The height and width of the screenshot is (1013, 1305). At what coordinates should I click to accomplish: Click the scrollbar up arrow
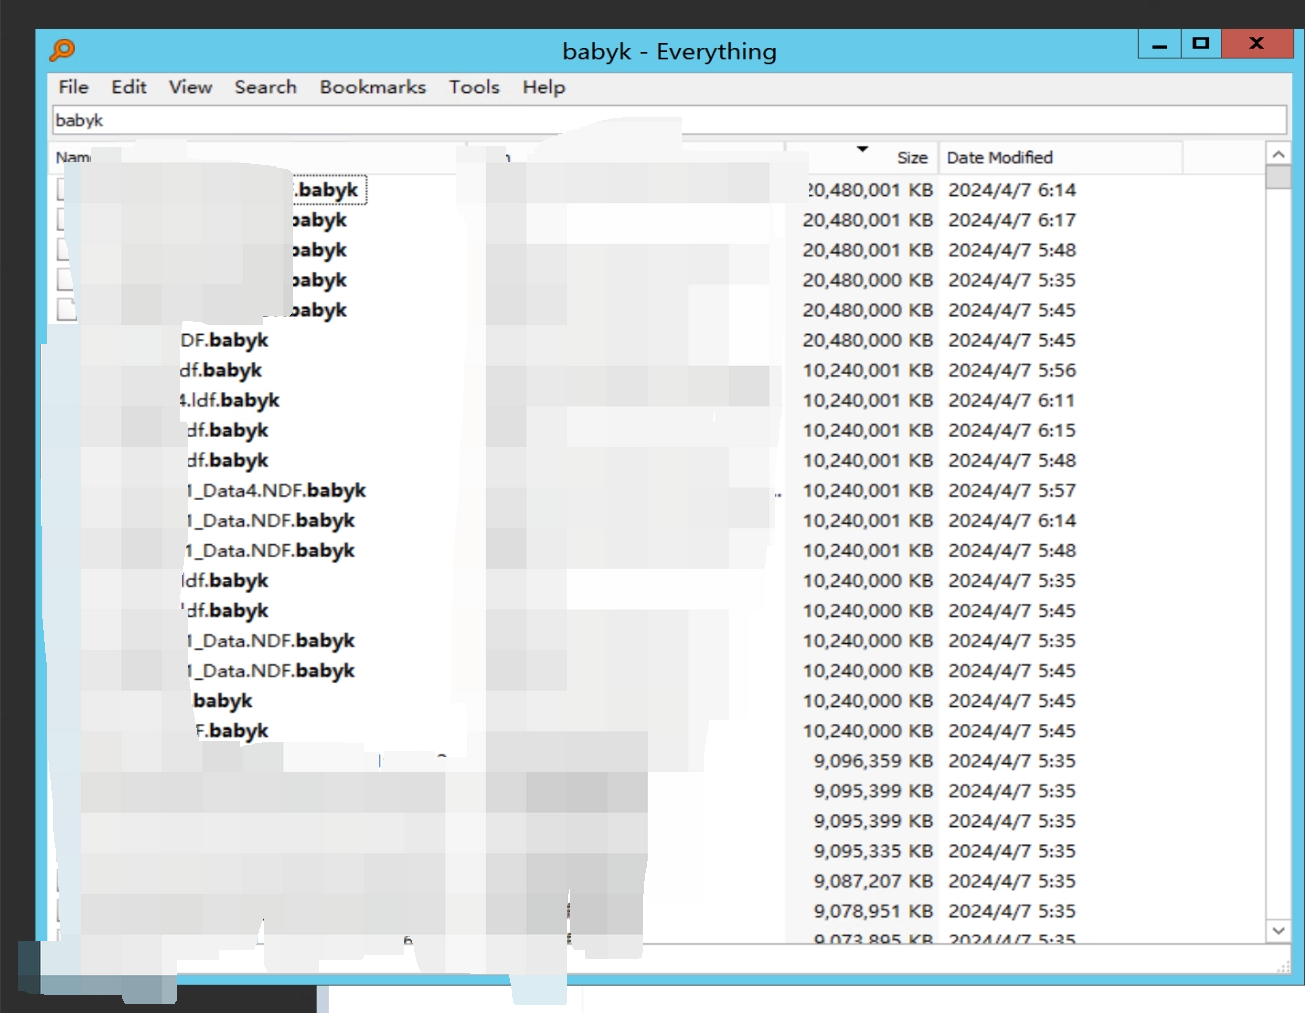(x=1278, y=155)
